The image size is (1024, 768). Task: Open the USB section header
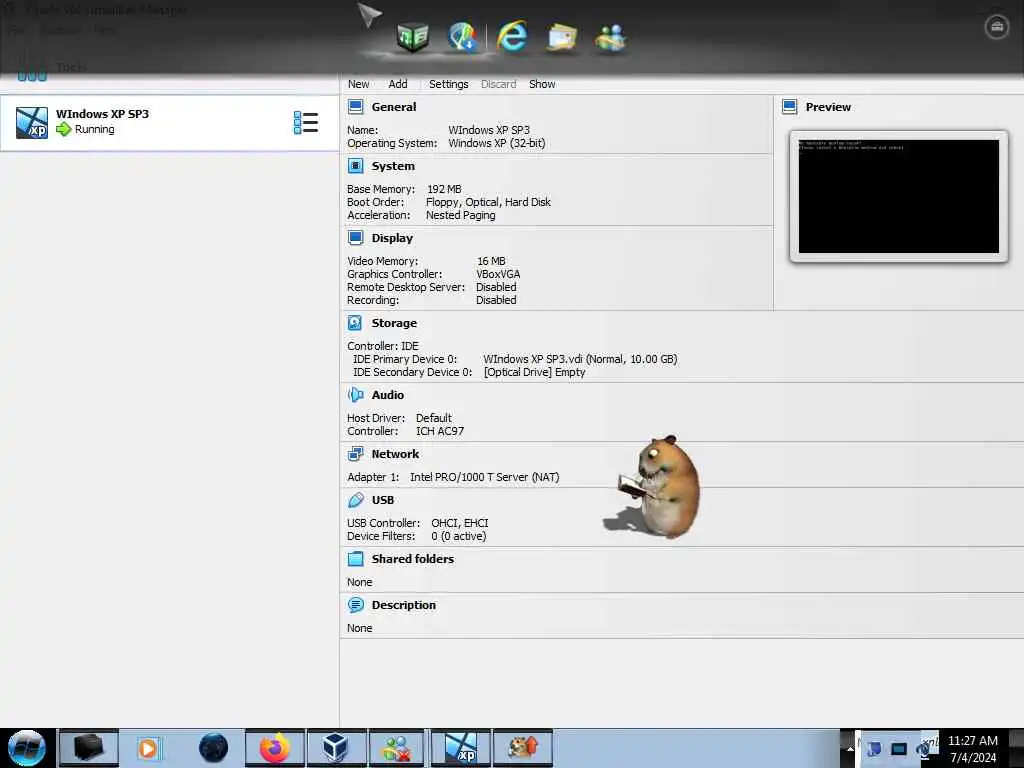(383, 500)
